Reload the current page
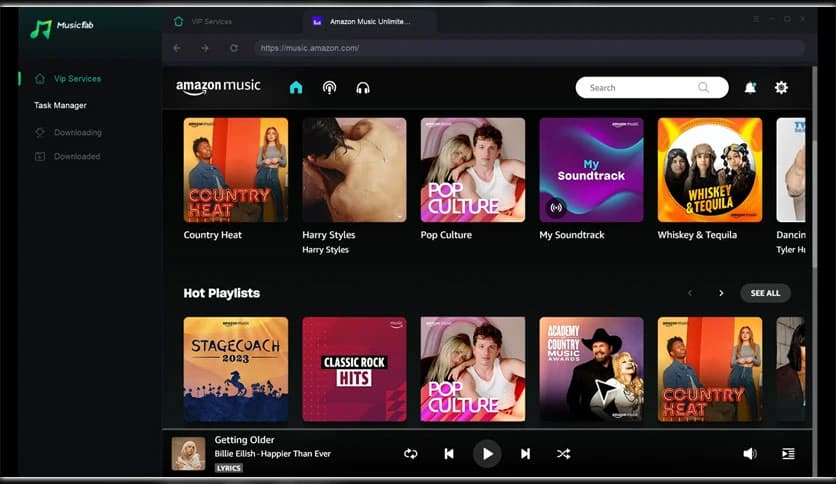Image resolution: width=836 pixels, height=484 pixels. (234, 48)
